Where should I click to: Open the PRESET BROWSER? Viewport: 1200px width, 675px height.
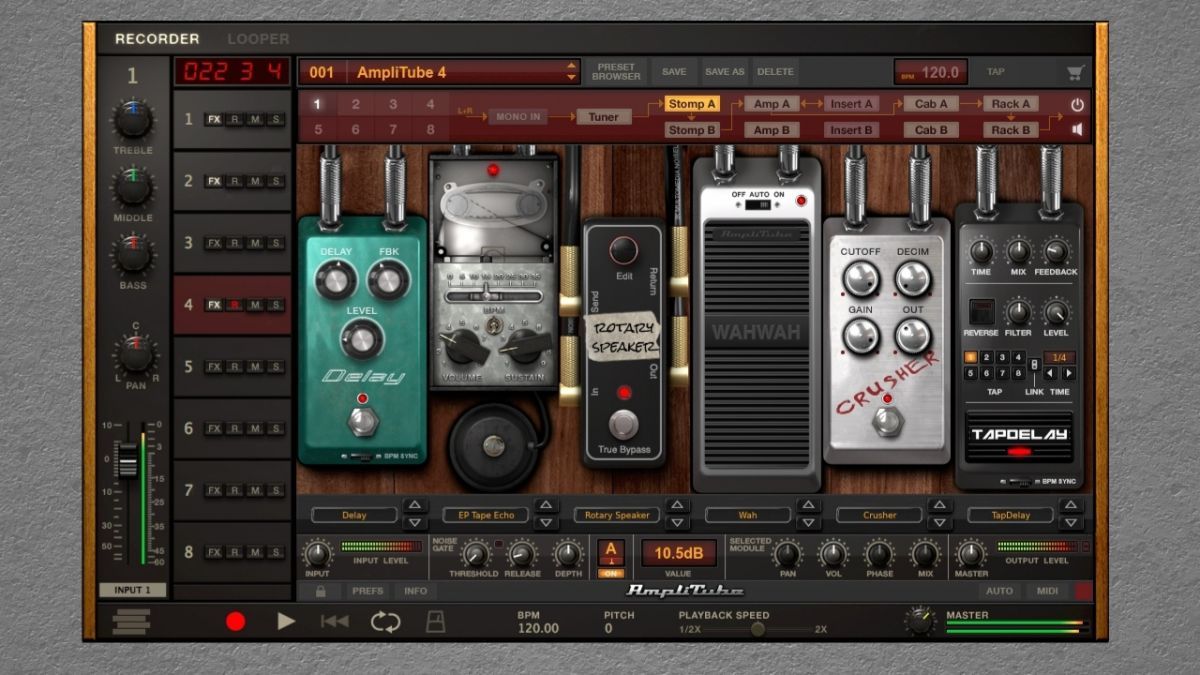617,72
